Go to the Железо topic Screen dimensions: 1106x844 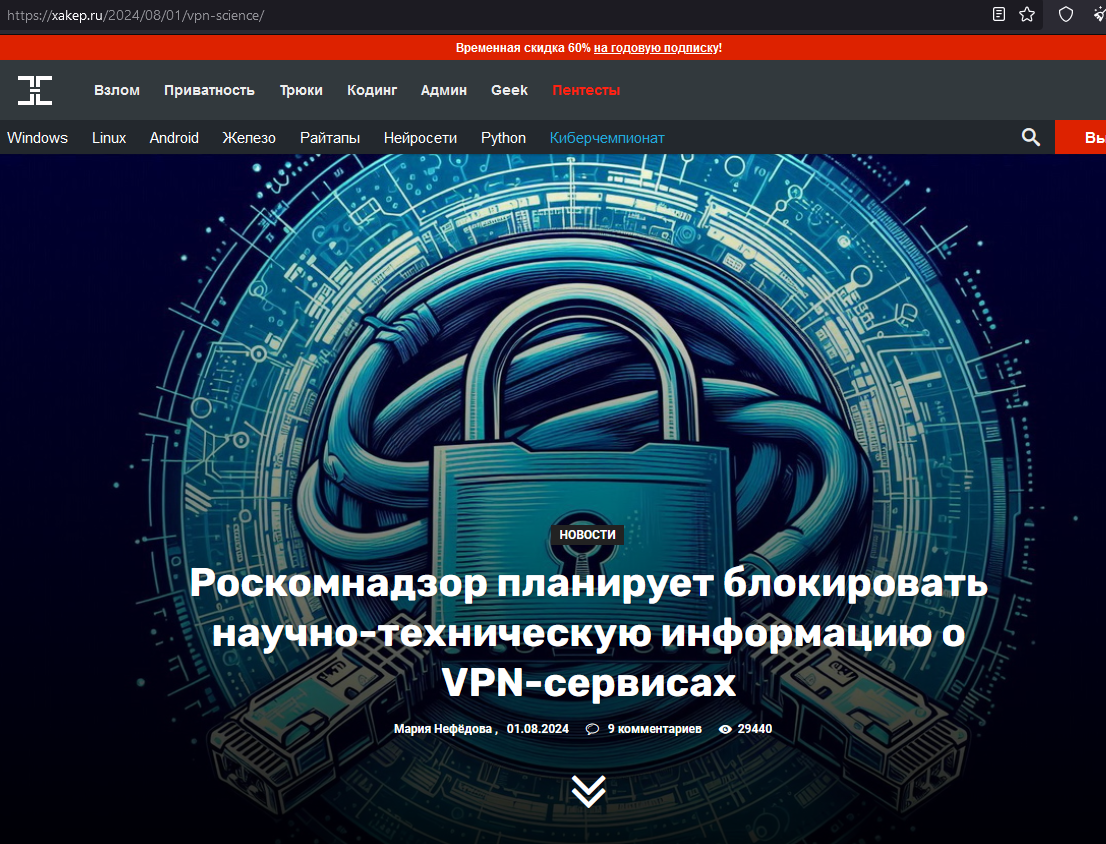[249, 138]
